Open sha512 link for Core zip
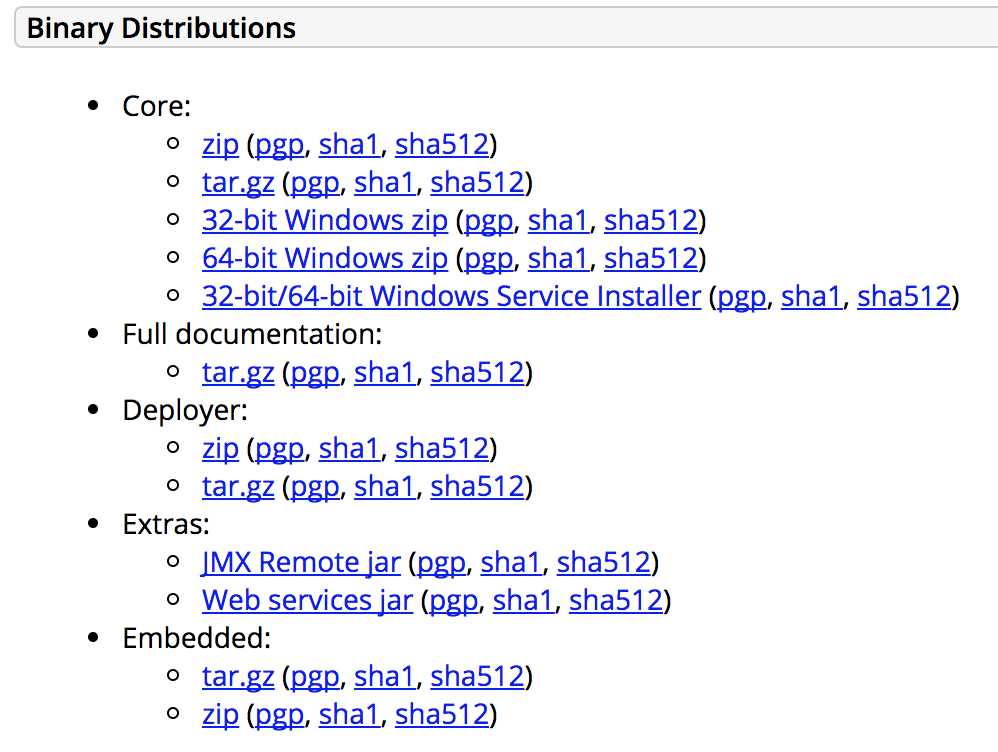The height and width of the screenshot is (752, 998). [442, 145]
